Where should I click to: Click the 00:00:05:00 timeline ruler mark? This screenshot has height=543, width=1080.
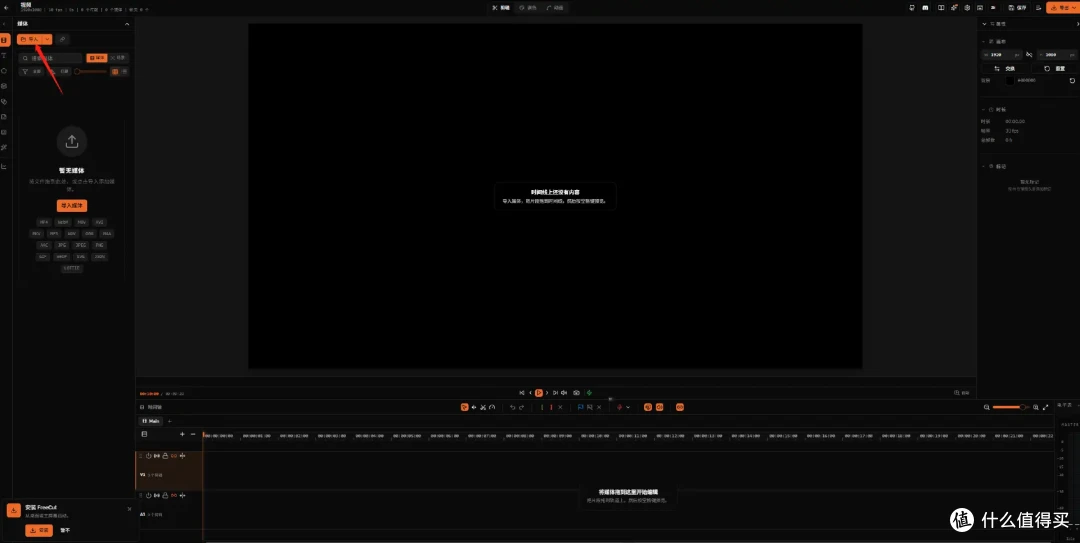407,436
